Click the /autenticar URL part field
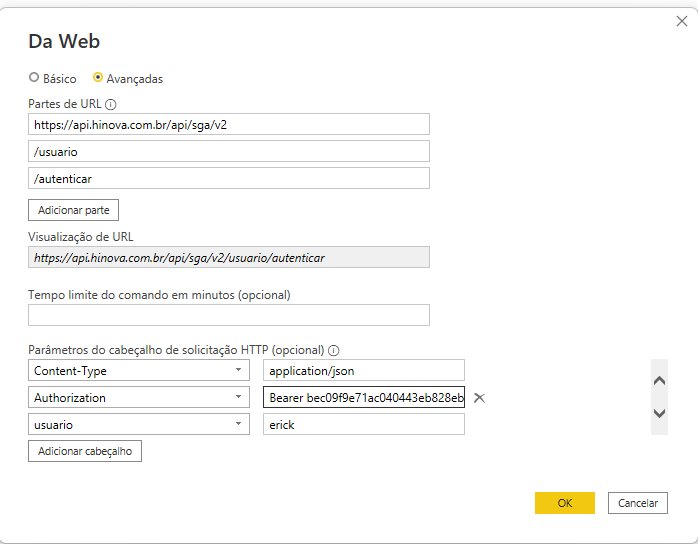Image resolution: width=698 pixels, height=544 pixels. 229,178
